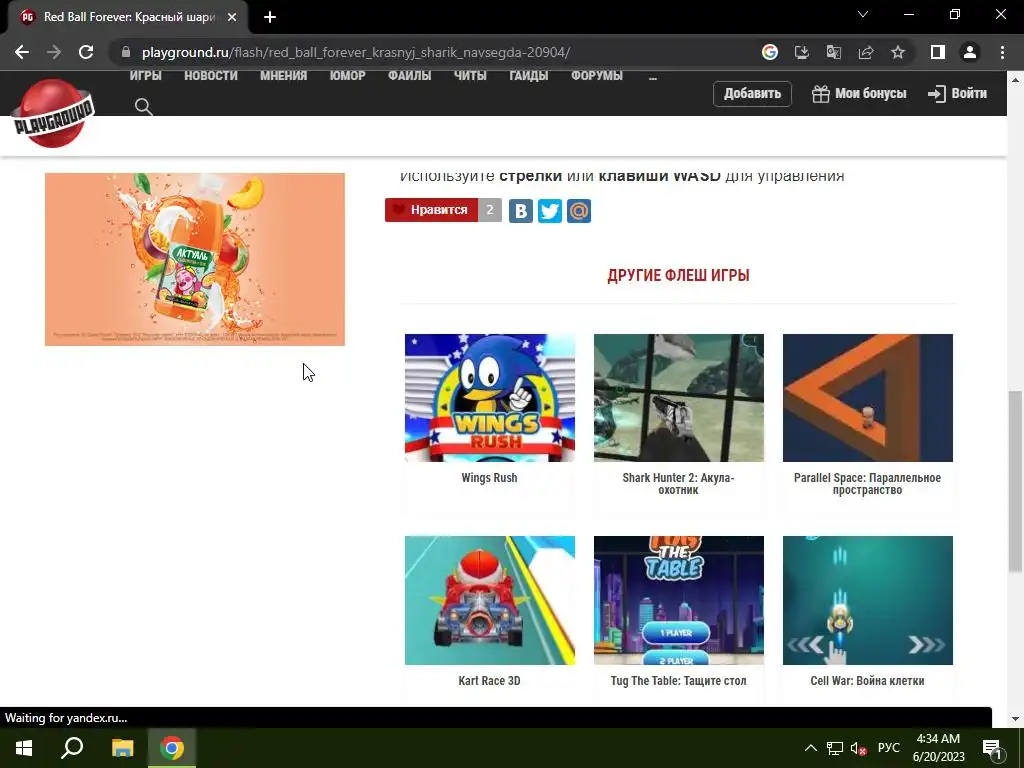
Task: Open the Windows Start menu
Action: pos(24,748)
